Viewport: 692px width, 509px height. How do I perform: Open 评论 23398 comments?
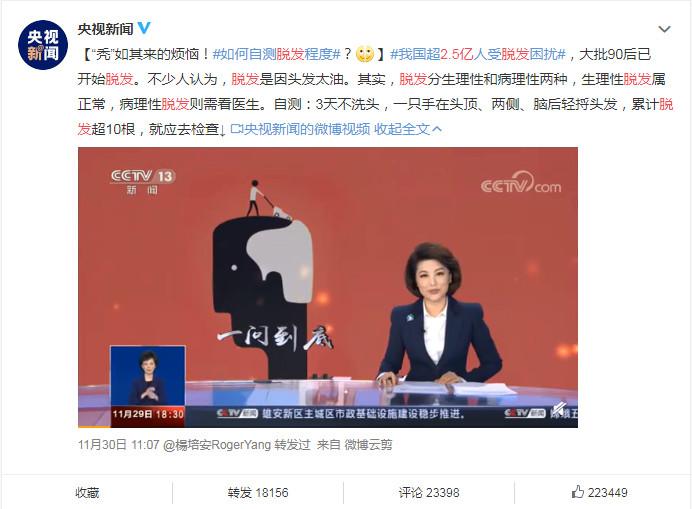point(429,492)
